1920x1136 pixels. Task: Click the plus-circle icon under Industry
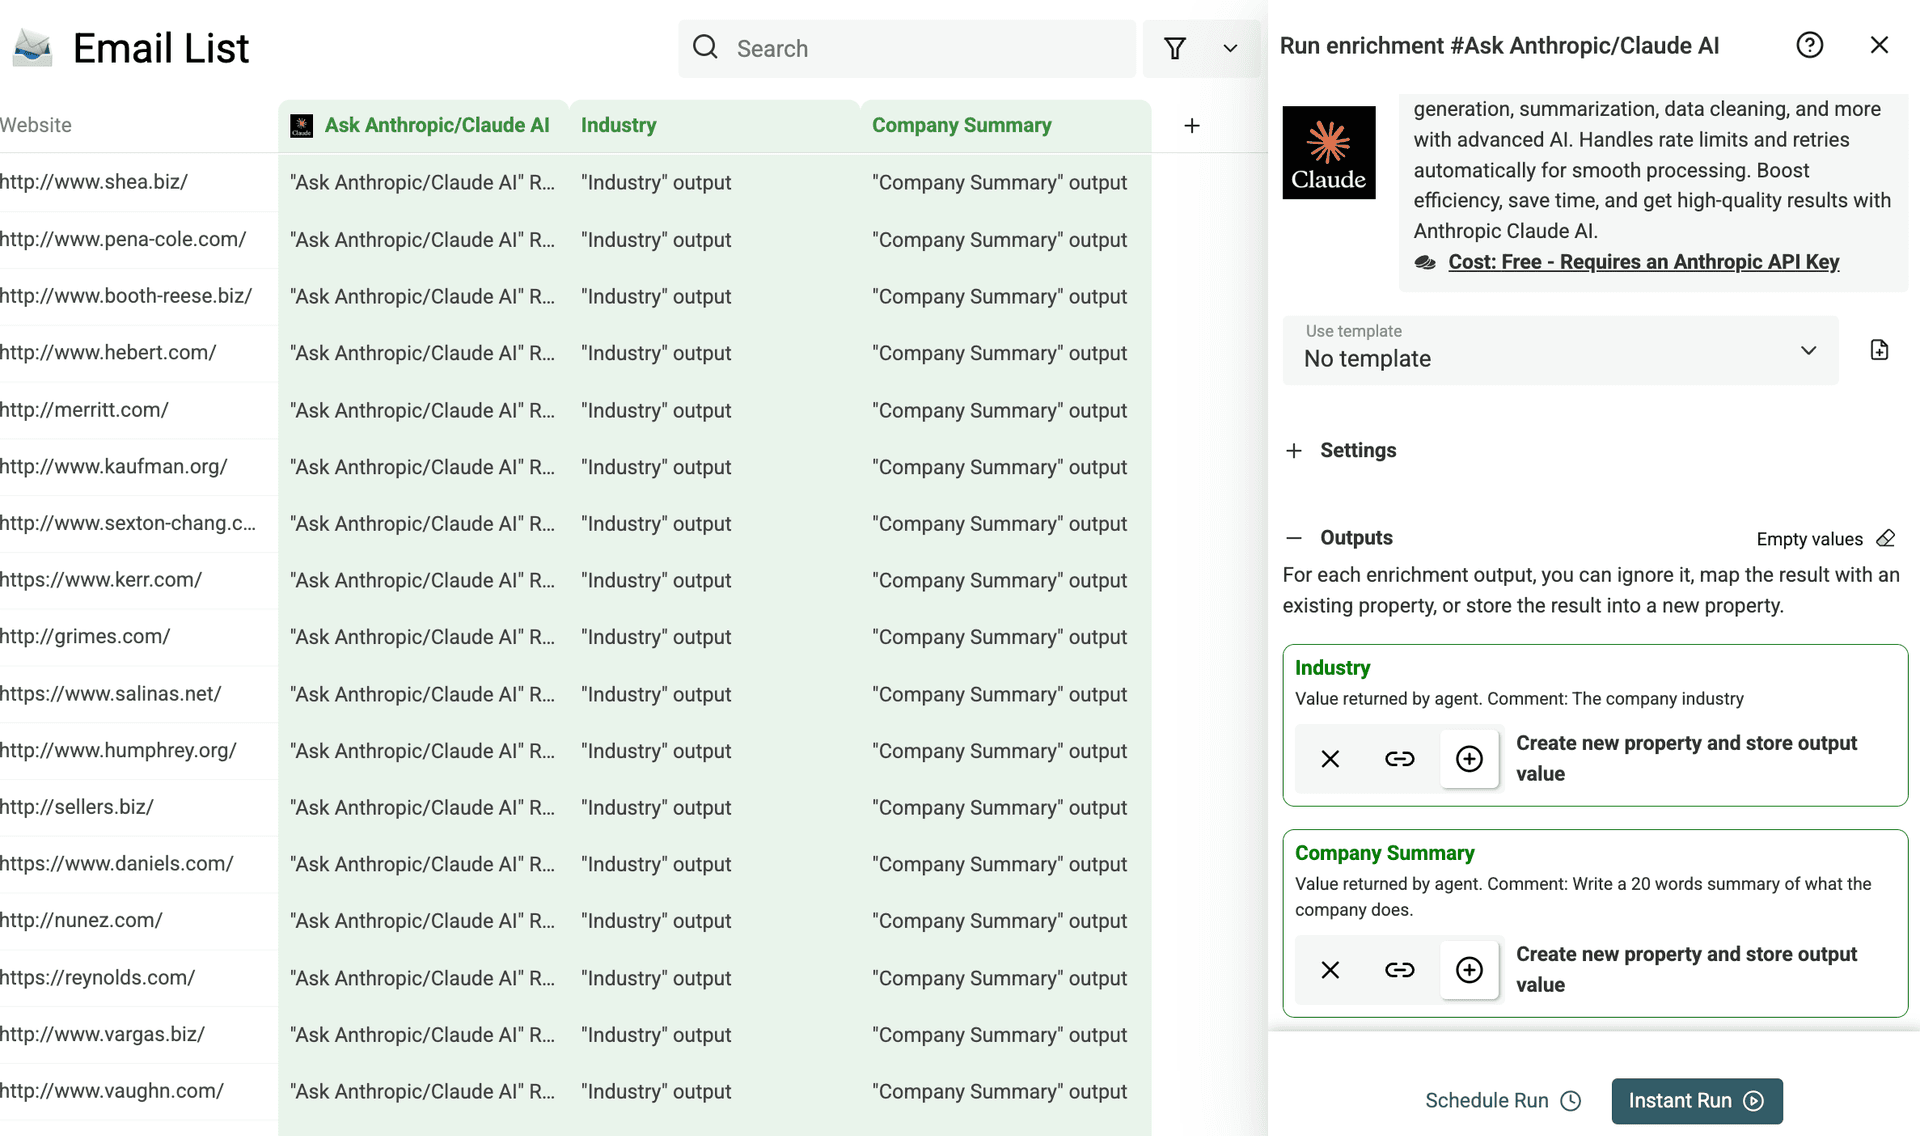tap(1469, 758)
